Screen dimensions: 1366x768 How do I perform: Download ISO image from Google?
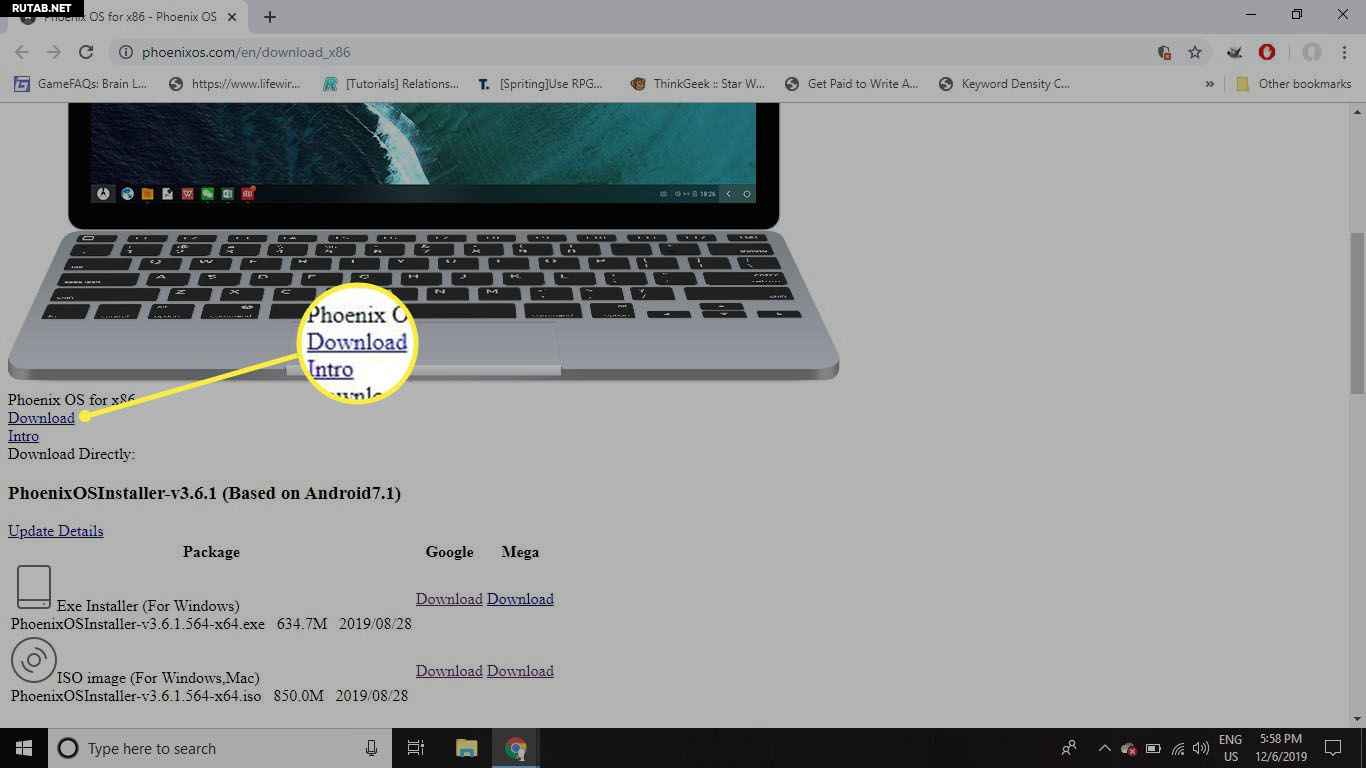tap(449, 671)
